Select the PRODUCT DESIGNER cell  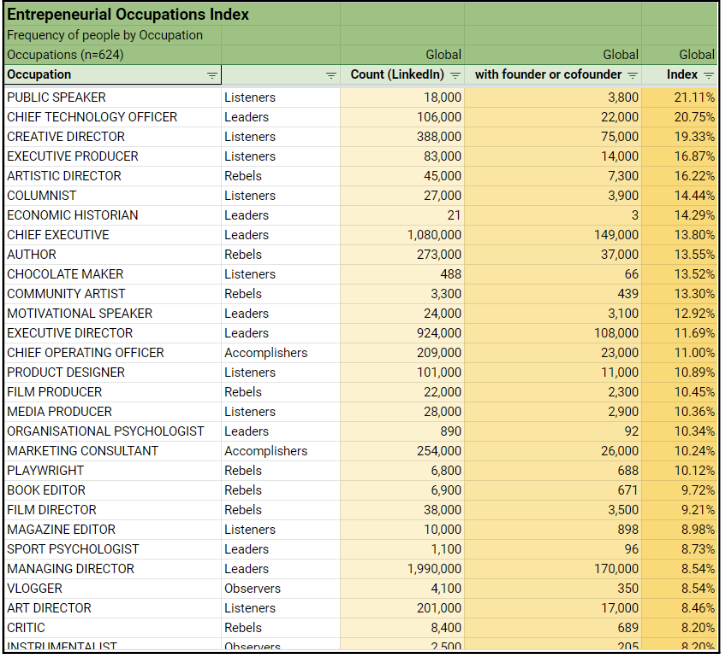pos(113,373)
